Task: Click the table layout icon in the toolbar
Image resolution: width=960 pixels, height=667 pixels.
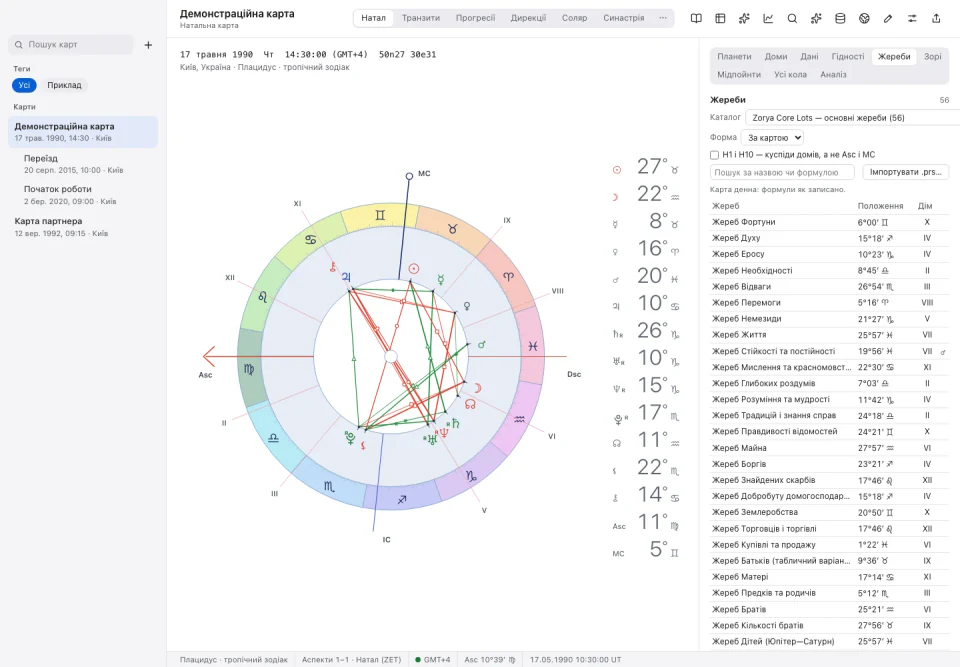Action: click(x=720, y=18)
